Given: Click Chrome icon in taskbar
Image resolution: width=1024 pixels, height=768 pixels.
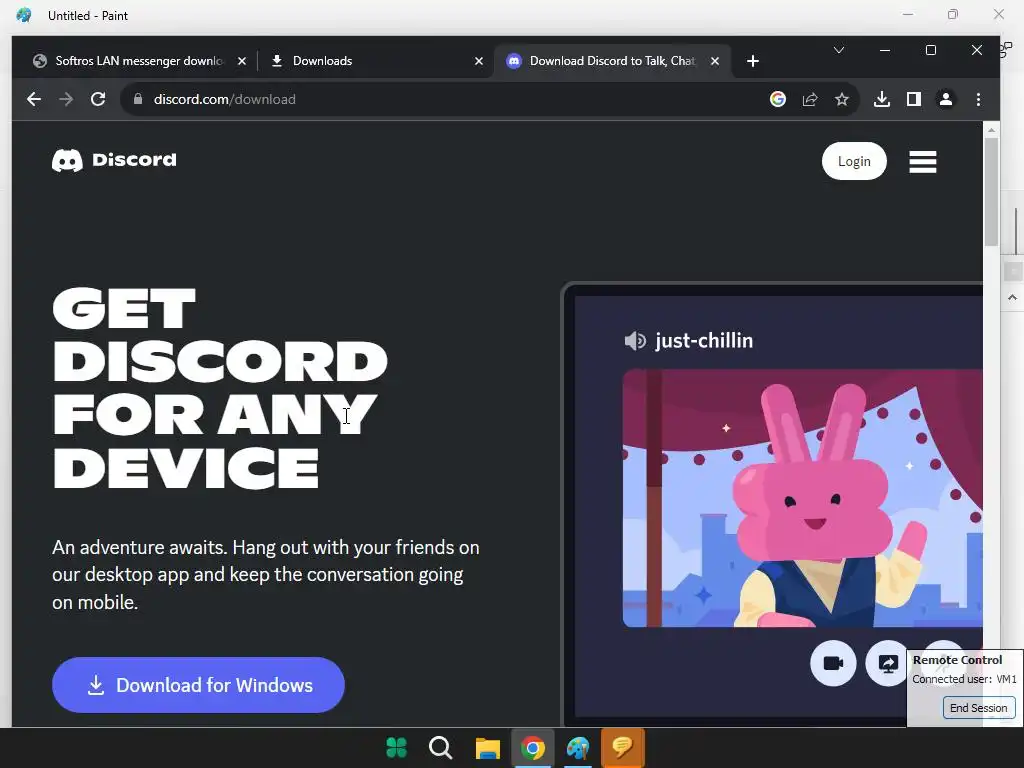Looking at the screenshot, I should pos(533,748).
